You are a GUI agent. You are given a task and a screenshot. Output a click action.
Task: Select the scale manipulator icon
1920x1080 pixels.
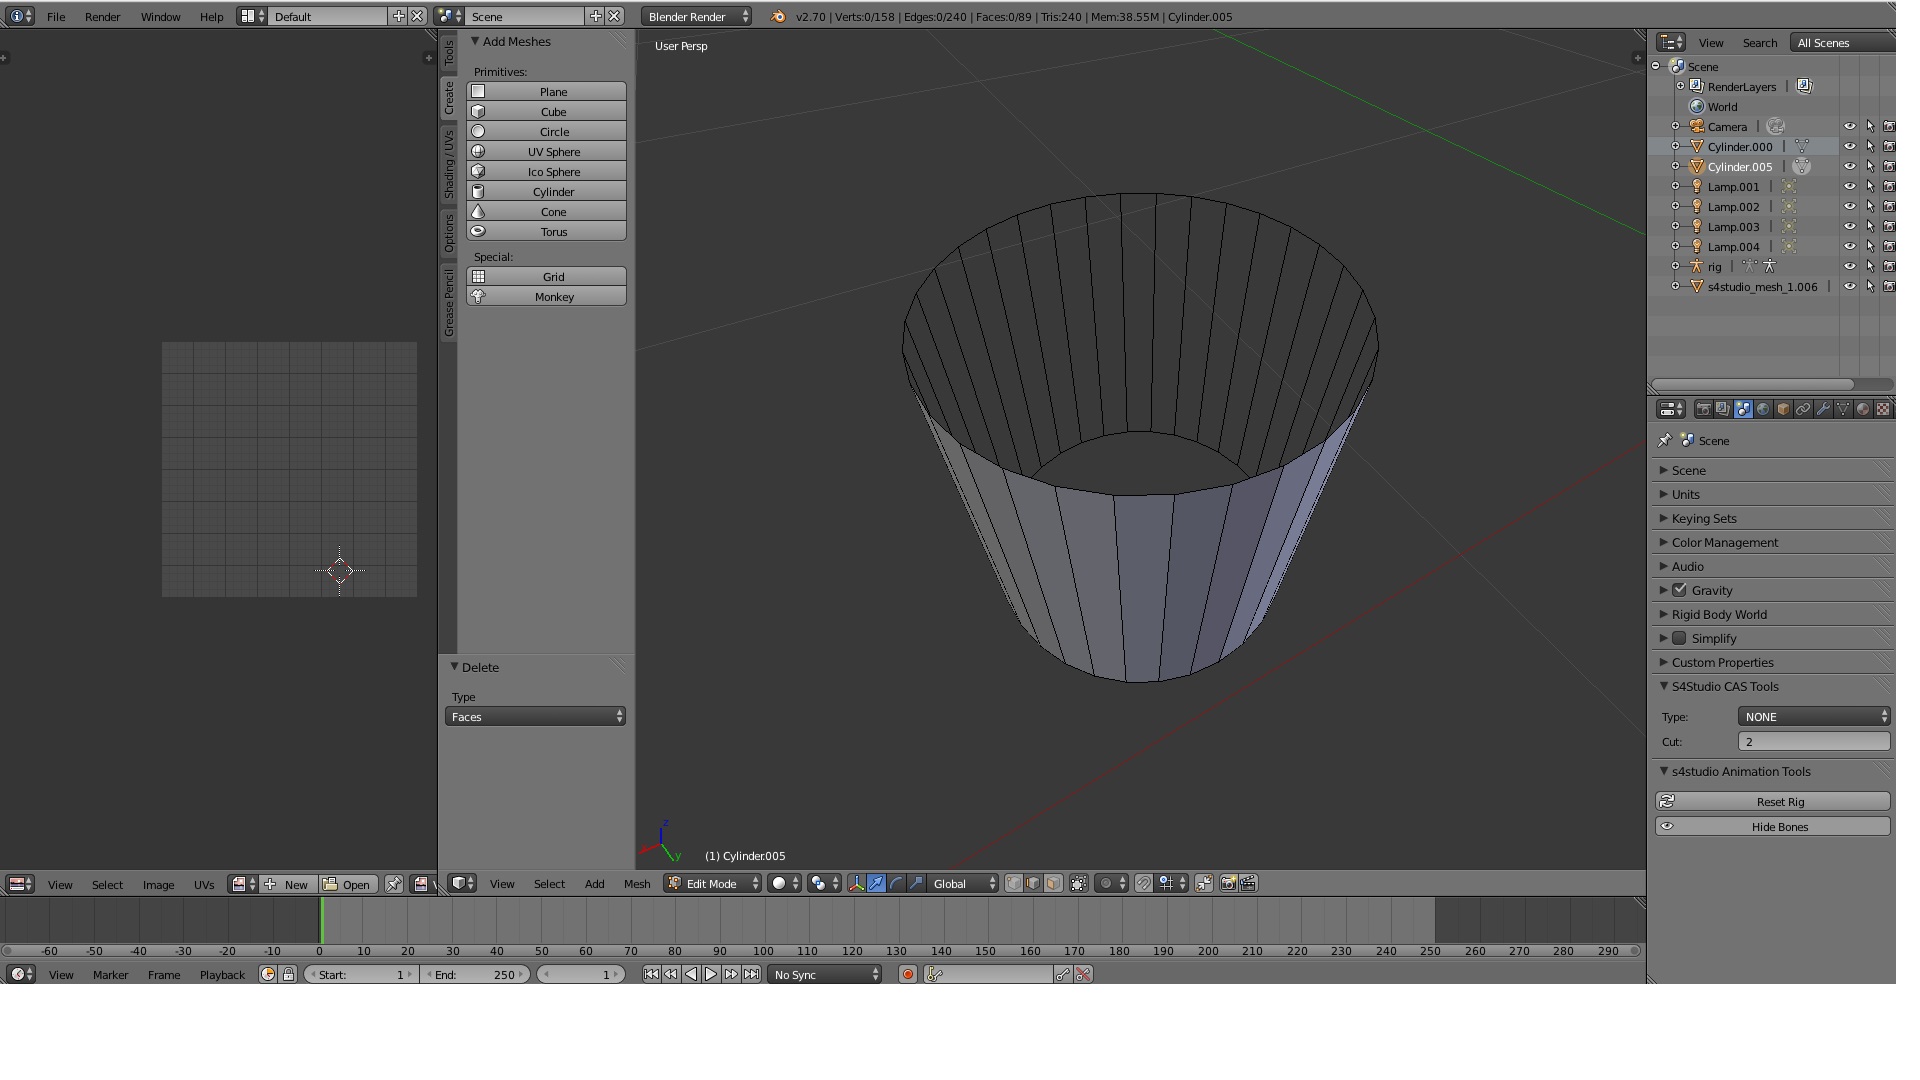[916, 883]
